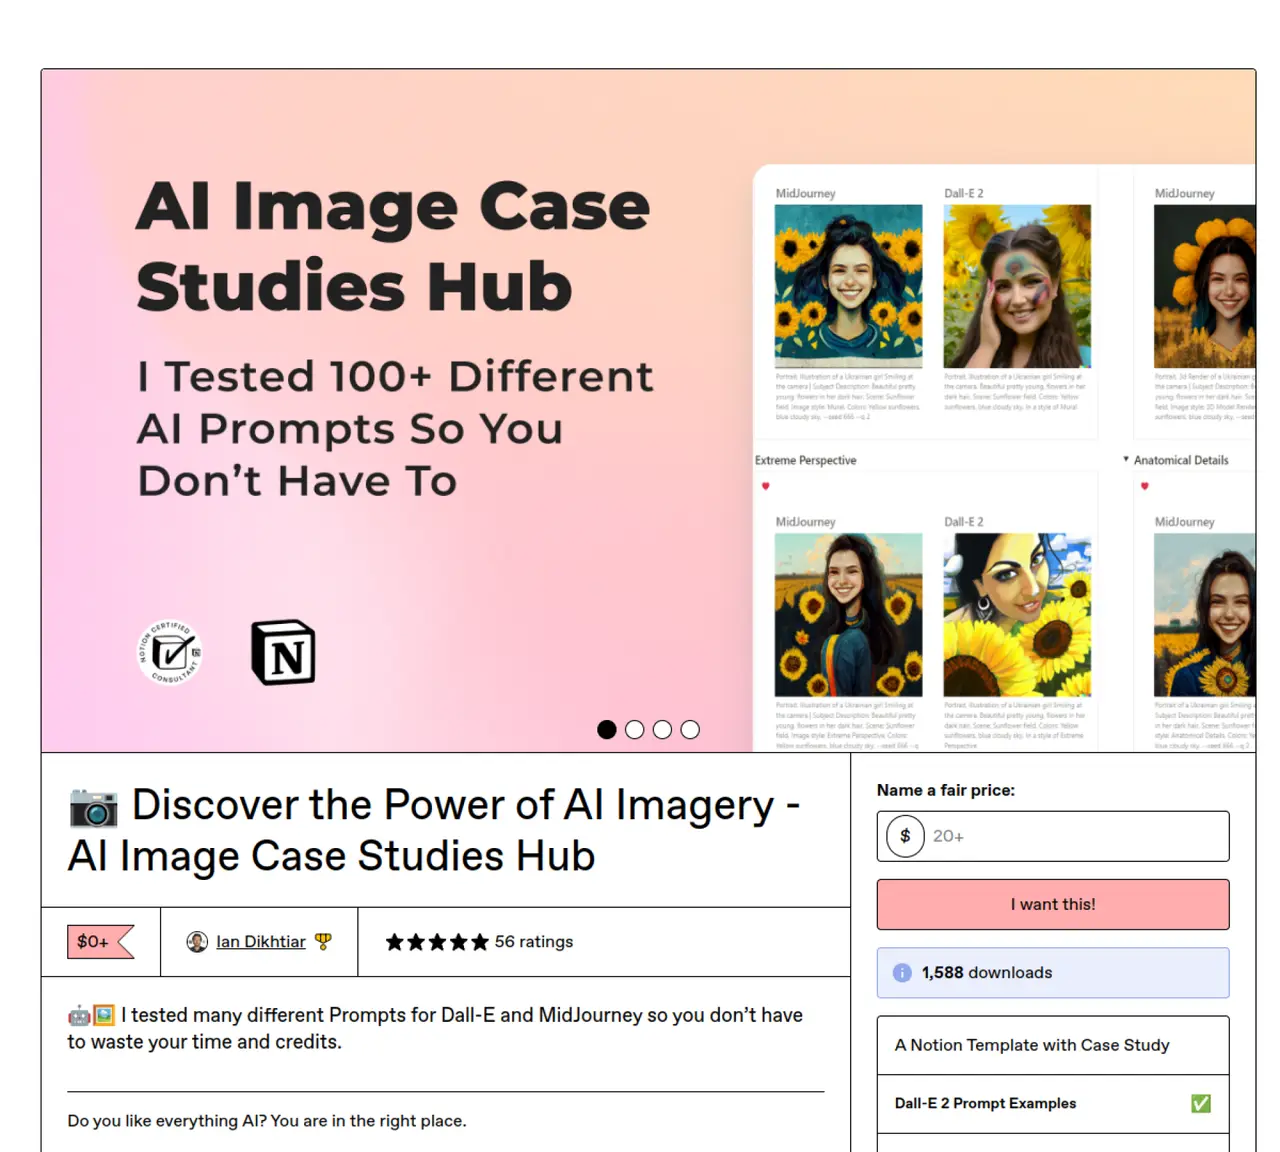Click the $0+ price tag
This screenshot has width=1280, height=1152.
pyautogui.click(x=100, y=942)
